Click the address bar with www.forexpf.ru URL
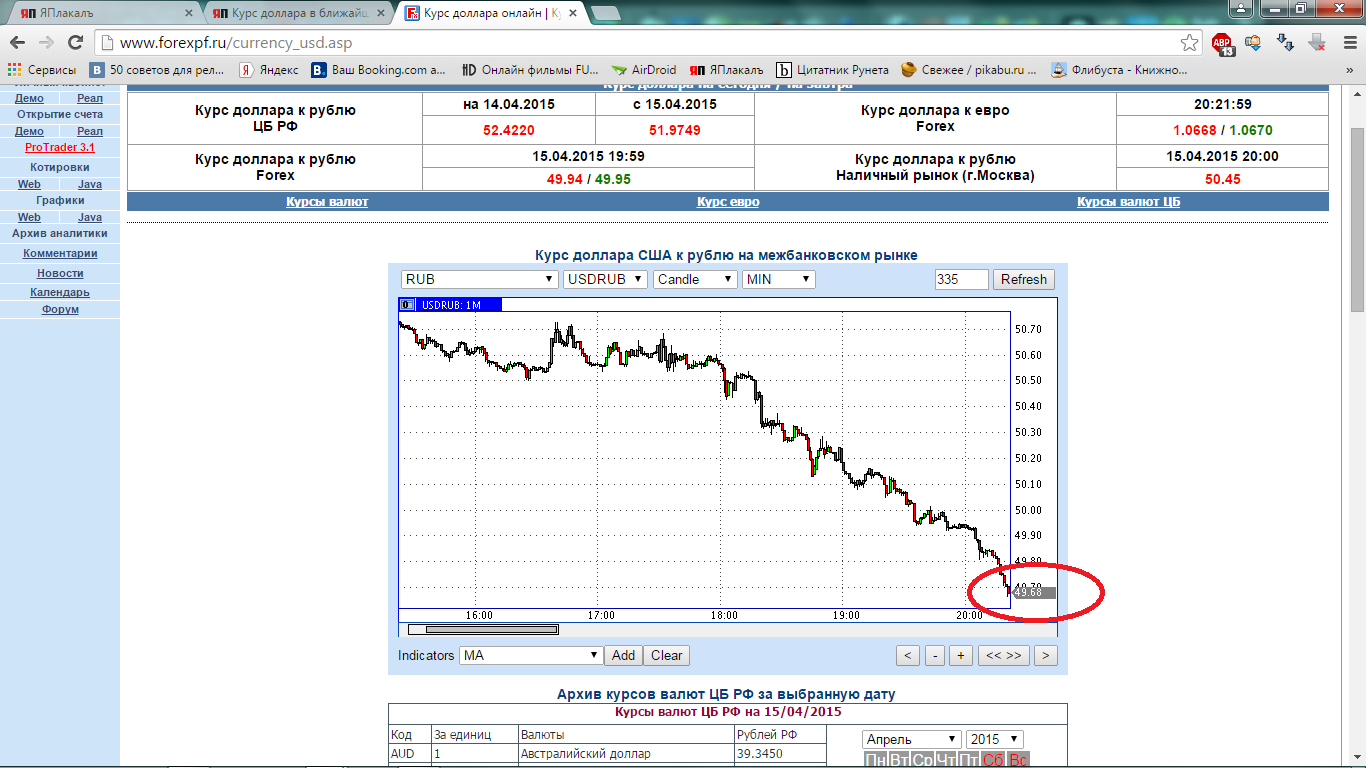 click(640, 43)
